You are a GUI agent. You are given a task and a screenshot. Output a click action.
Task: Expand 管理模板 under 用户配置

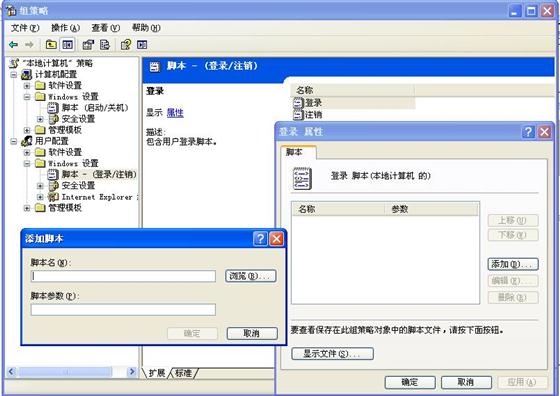[x=27, y=208]
